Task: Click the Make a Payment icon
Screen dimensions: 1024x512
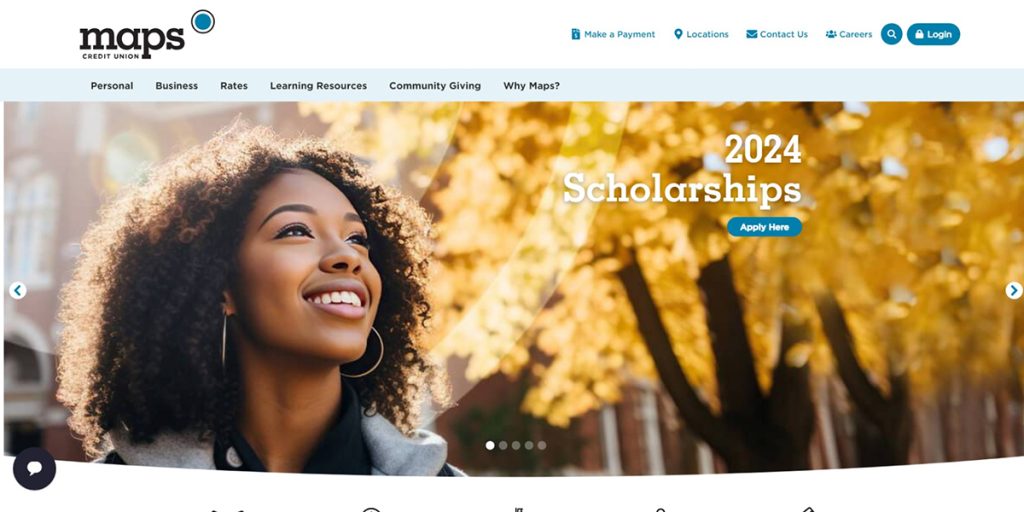Action: click(x=575, y=34)
